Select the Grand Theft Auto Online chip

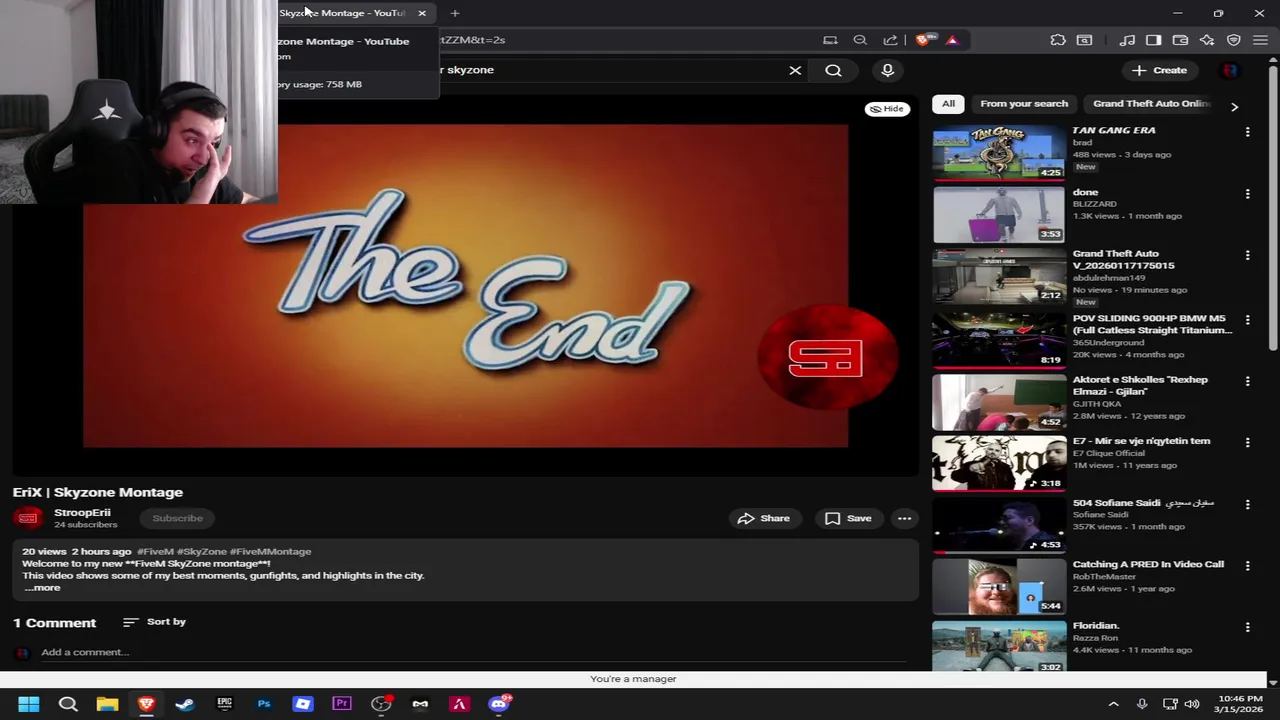click(1150, 104)
